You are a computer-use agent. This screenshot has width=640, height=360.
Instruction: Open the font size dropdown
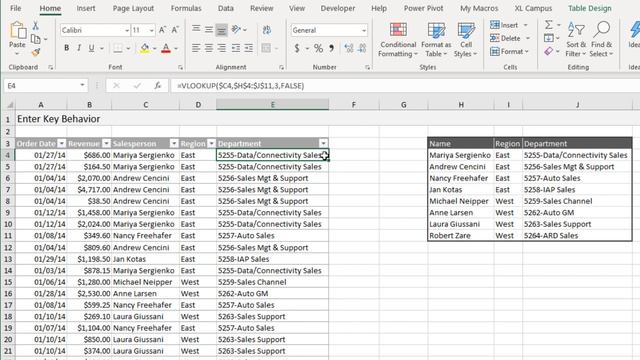(x=151, y=30)
